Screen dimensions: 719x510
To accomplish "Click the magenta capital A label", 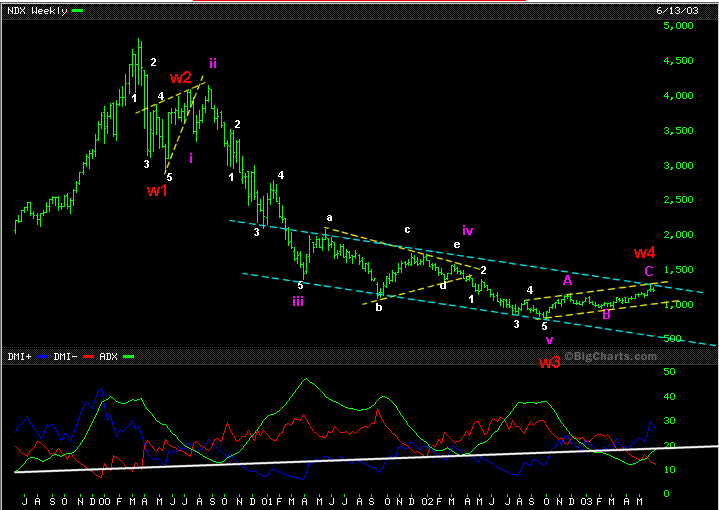I will [567, 280].
